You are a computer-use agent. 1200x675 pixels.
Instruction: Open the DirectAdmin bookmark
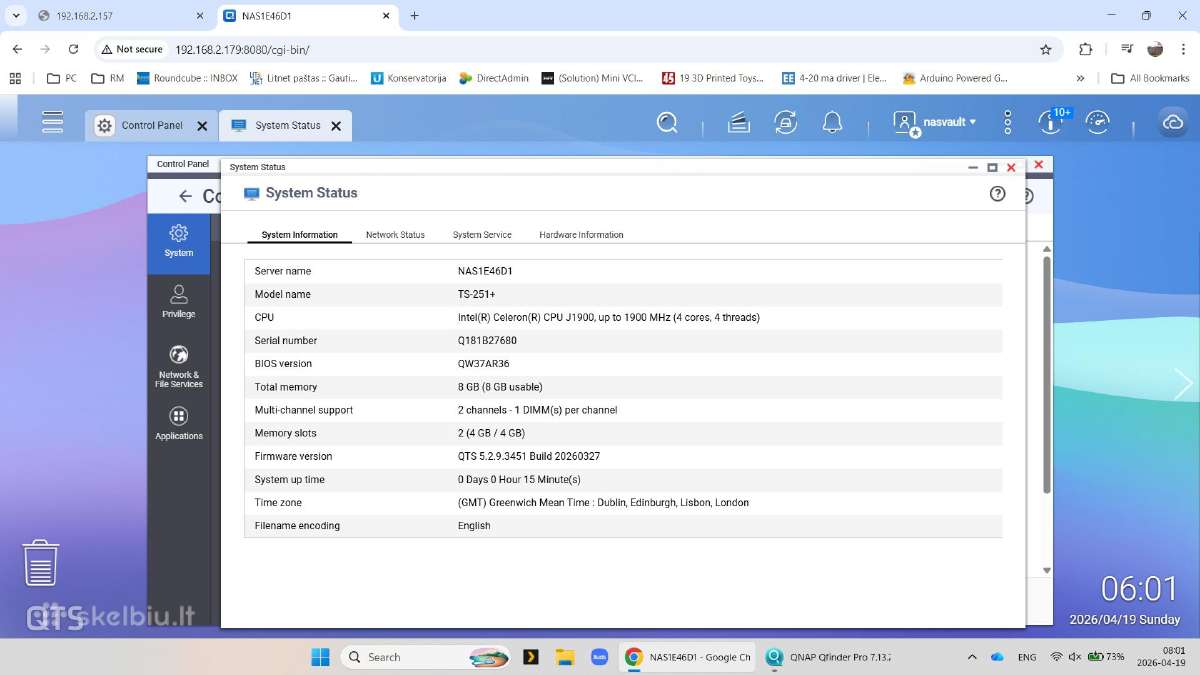(494, 78)
